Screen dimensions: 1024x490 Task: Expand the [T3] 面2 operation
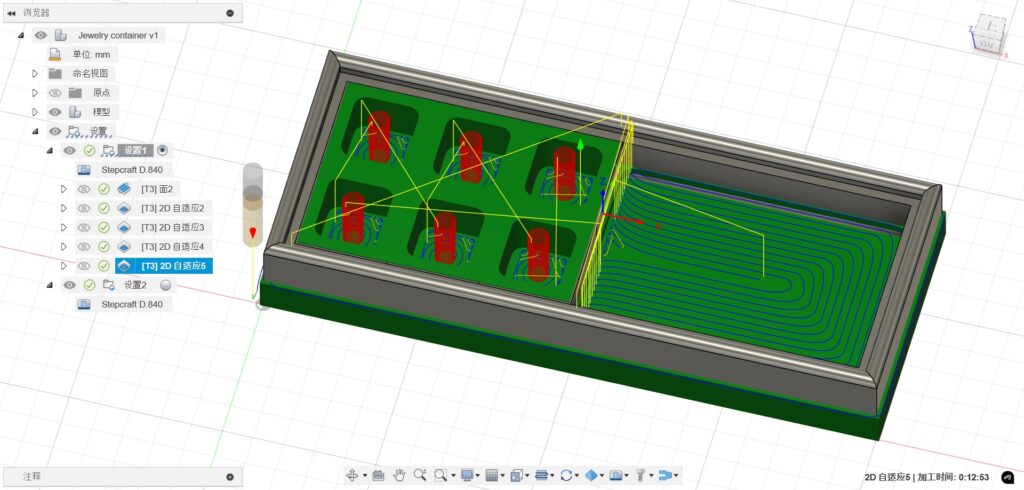tap(64, 189)
